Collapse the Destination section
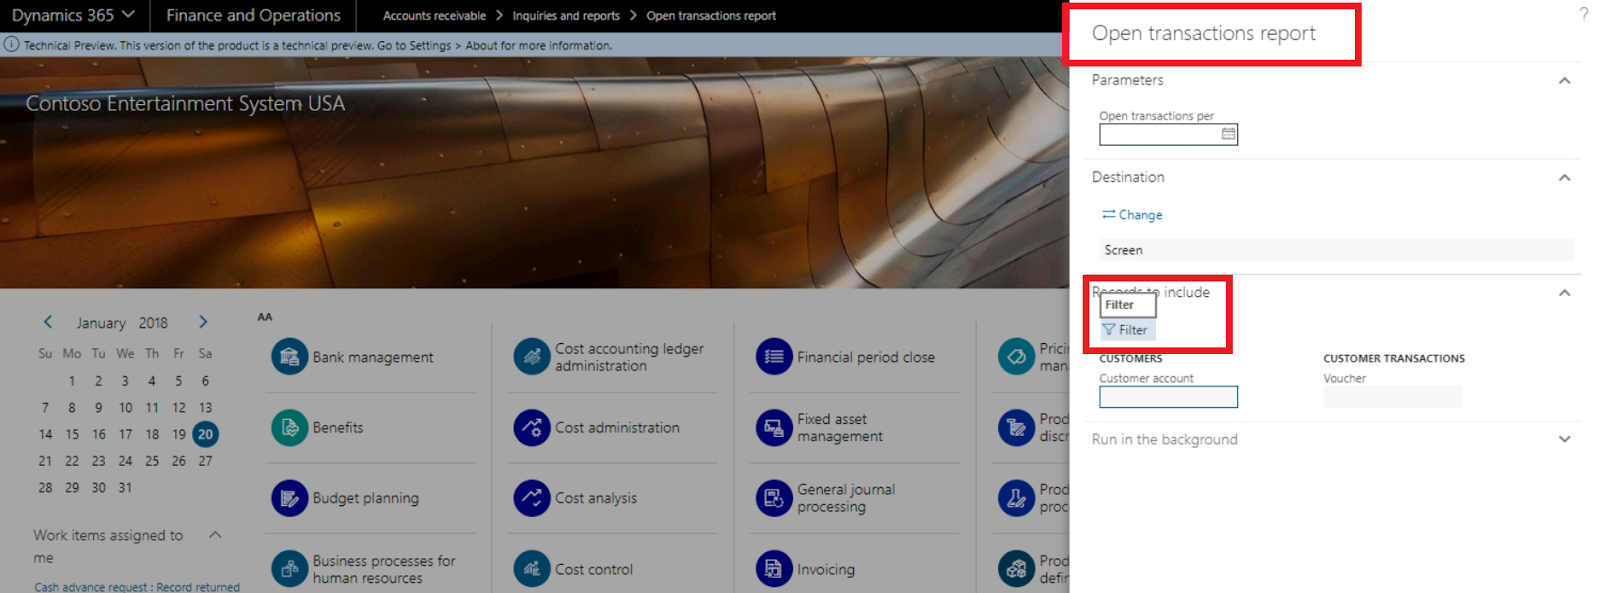 (x=1564, y=178)
